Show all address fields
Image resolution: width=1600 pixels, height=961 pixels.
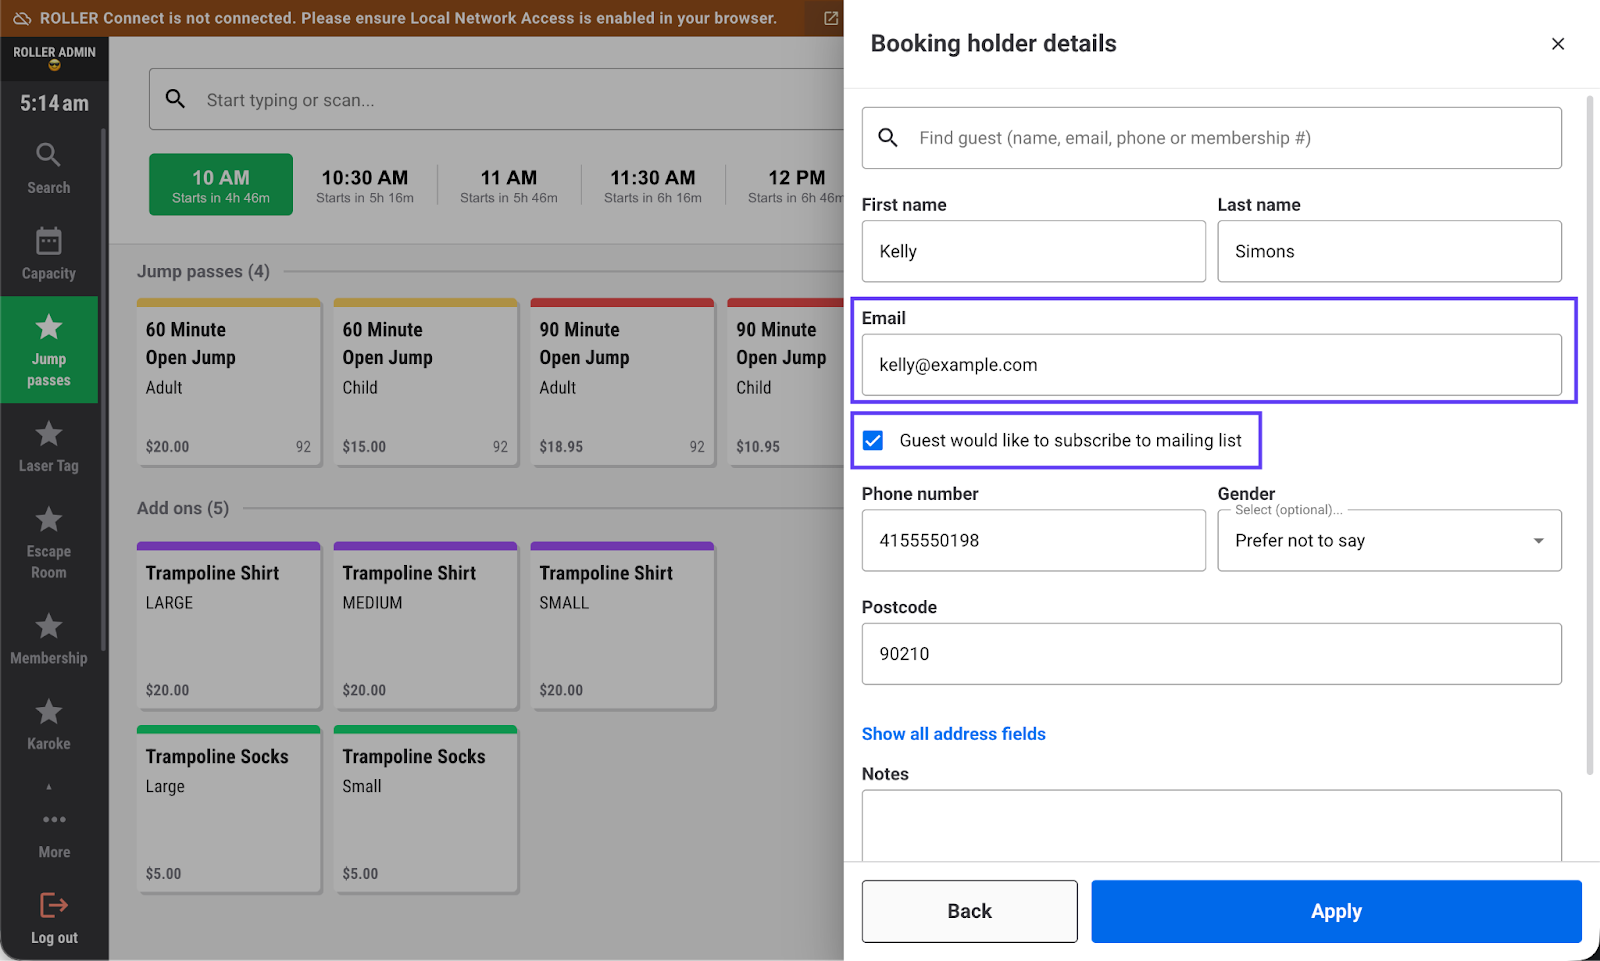954,734
